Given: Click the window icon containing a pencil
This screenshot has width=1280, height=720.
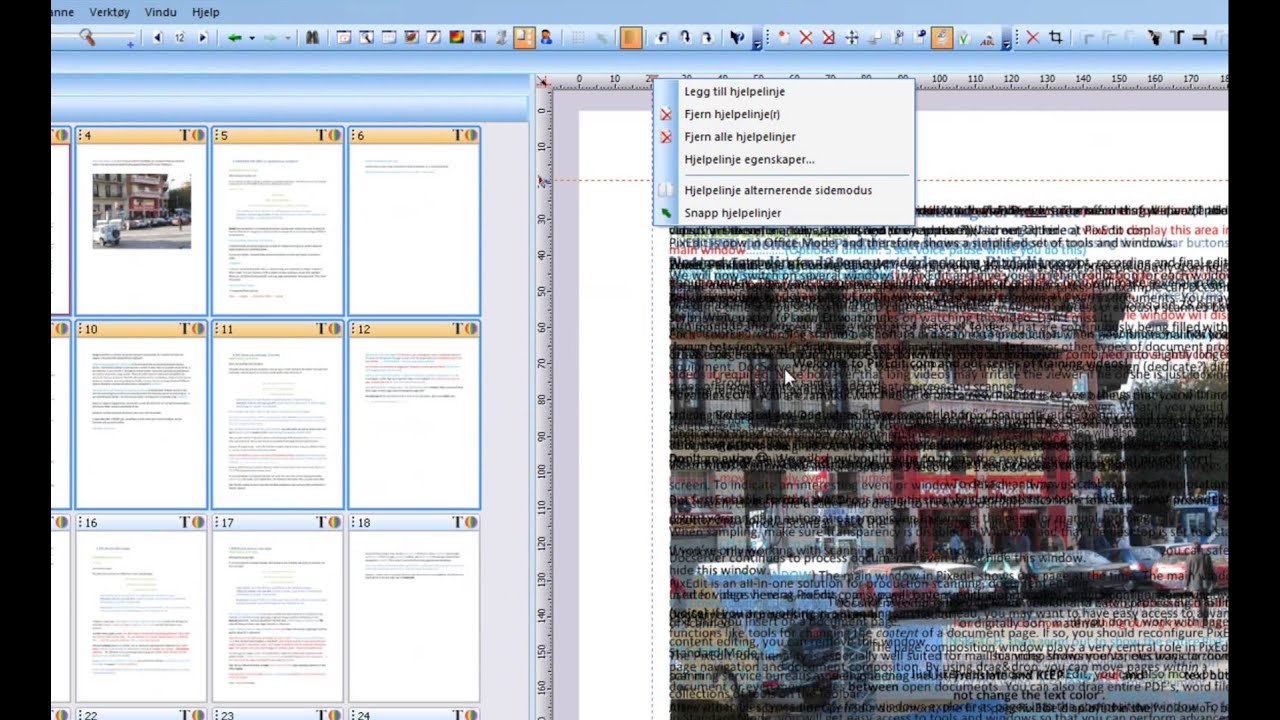Looking at the screenshot, I should coord(433,37).
